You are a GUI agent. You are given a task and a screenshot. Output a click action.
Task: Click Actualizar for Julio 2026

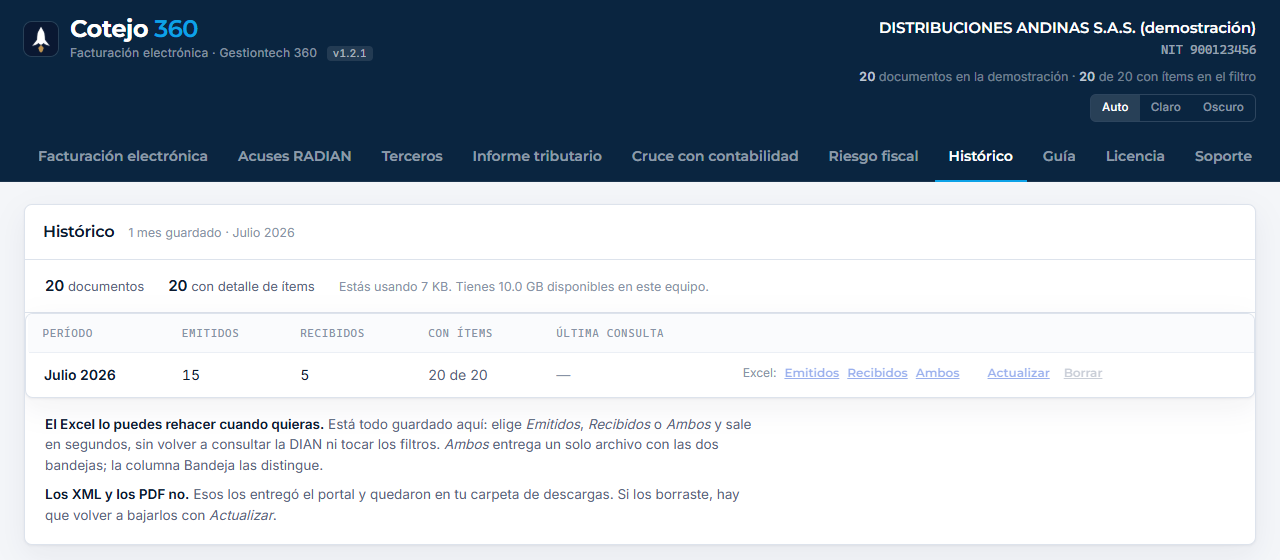click(1018, 373)
